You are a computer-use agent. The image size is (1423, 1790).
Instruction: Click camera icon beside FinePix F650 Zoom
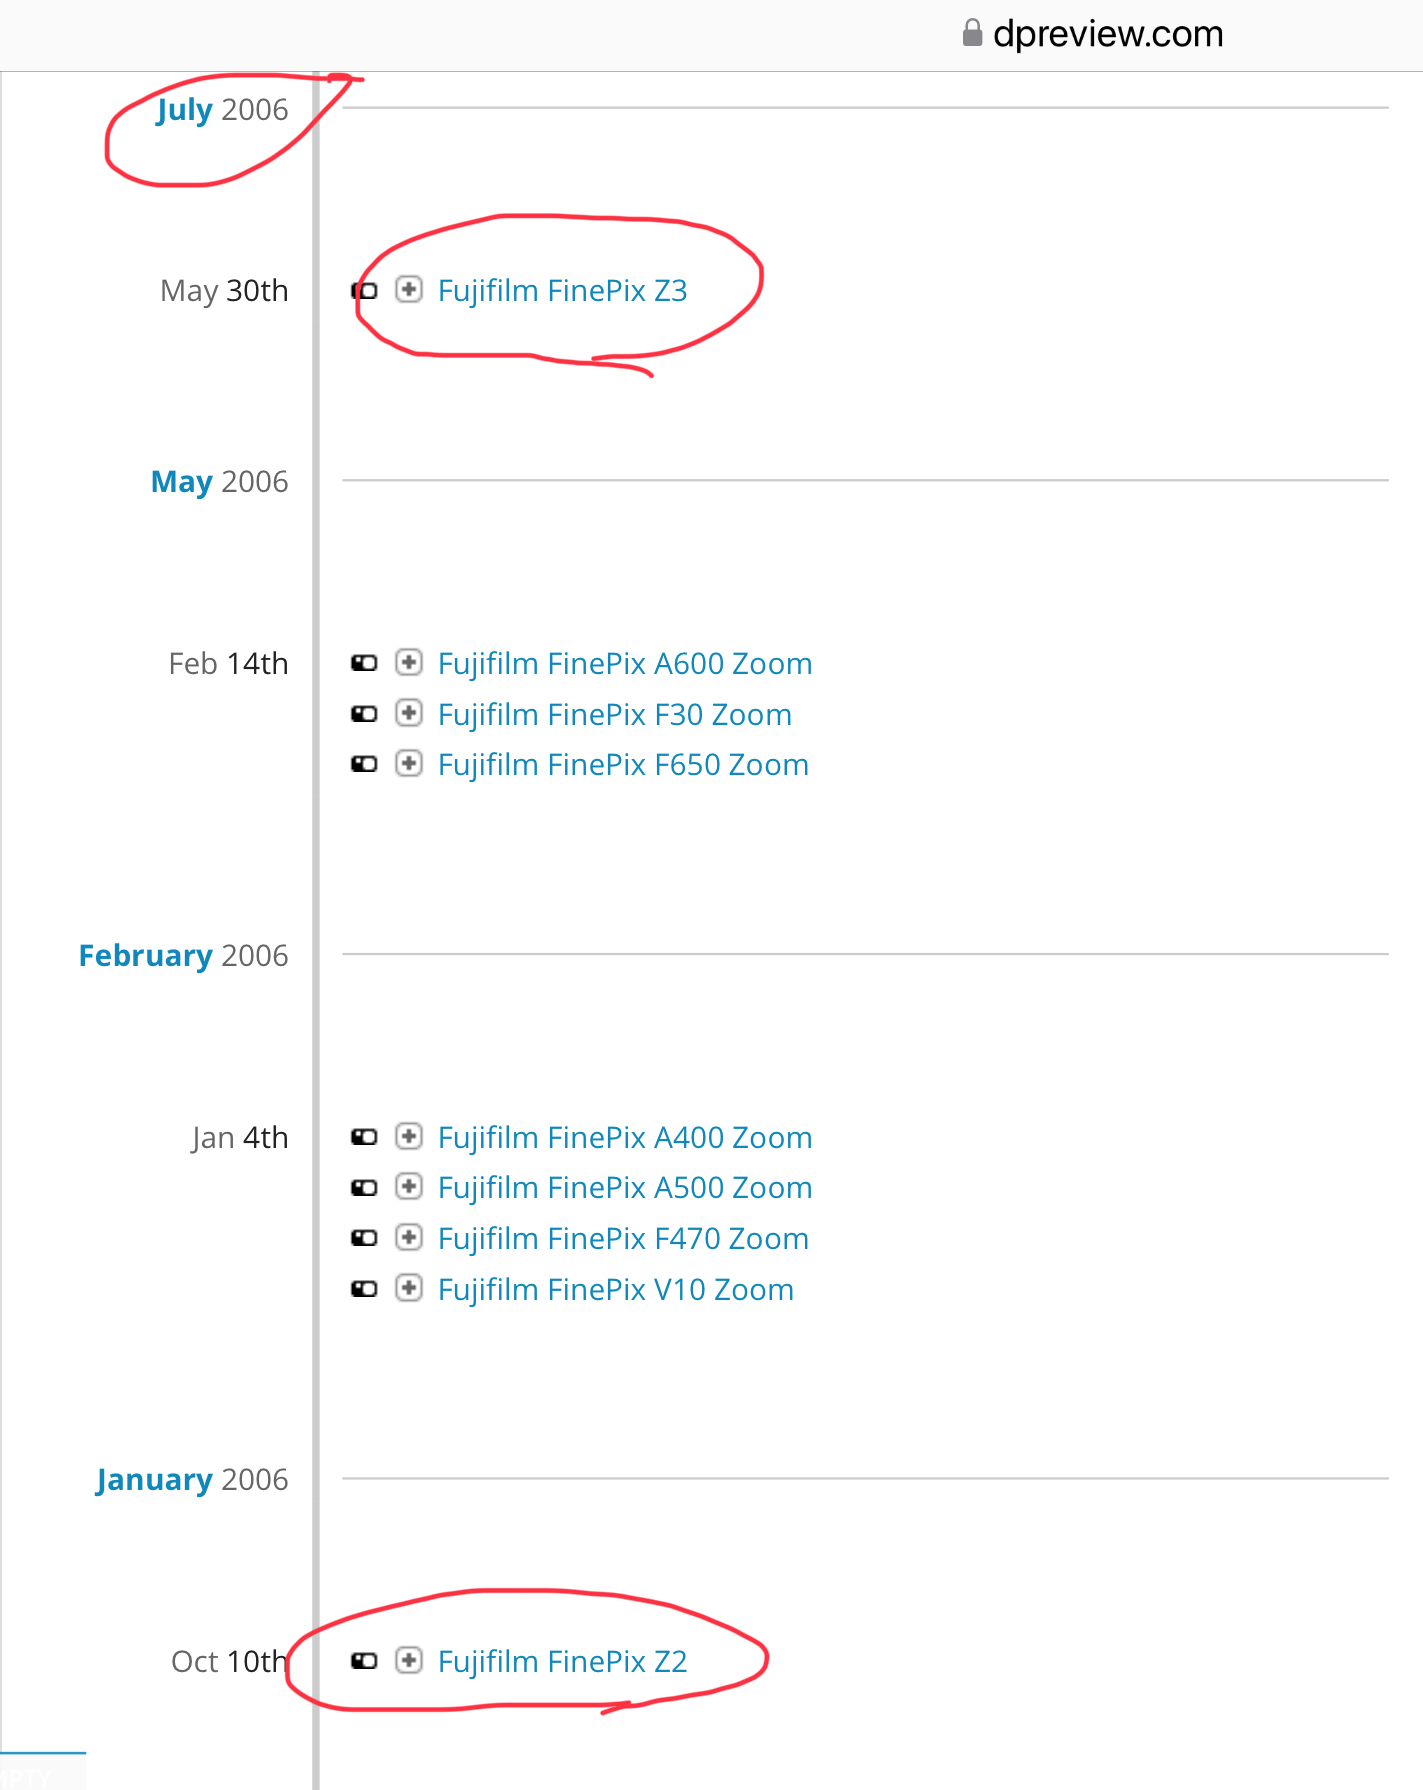pos(364,764)
